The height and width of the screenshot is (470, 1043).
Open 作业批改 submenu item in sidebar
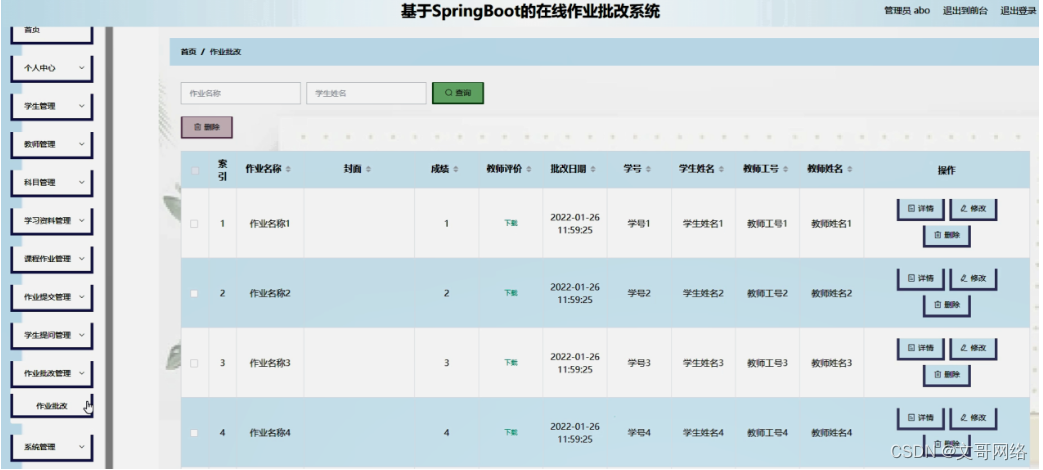tap(52, 406)
